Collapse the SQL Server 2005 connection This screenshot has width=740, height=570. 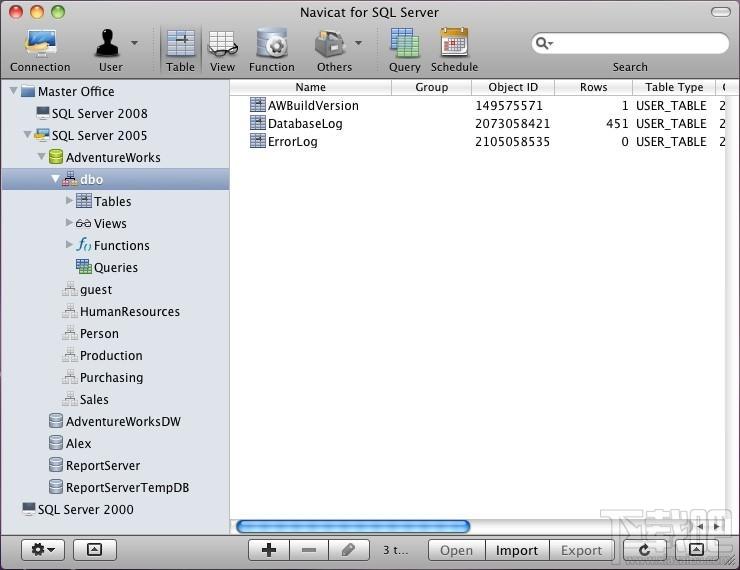28,135
